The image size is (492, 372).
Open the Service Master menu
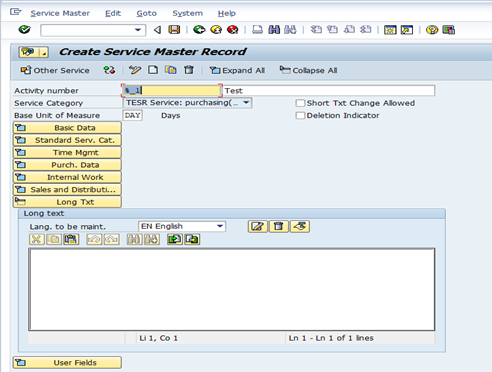60,13
